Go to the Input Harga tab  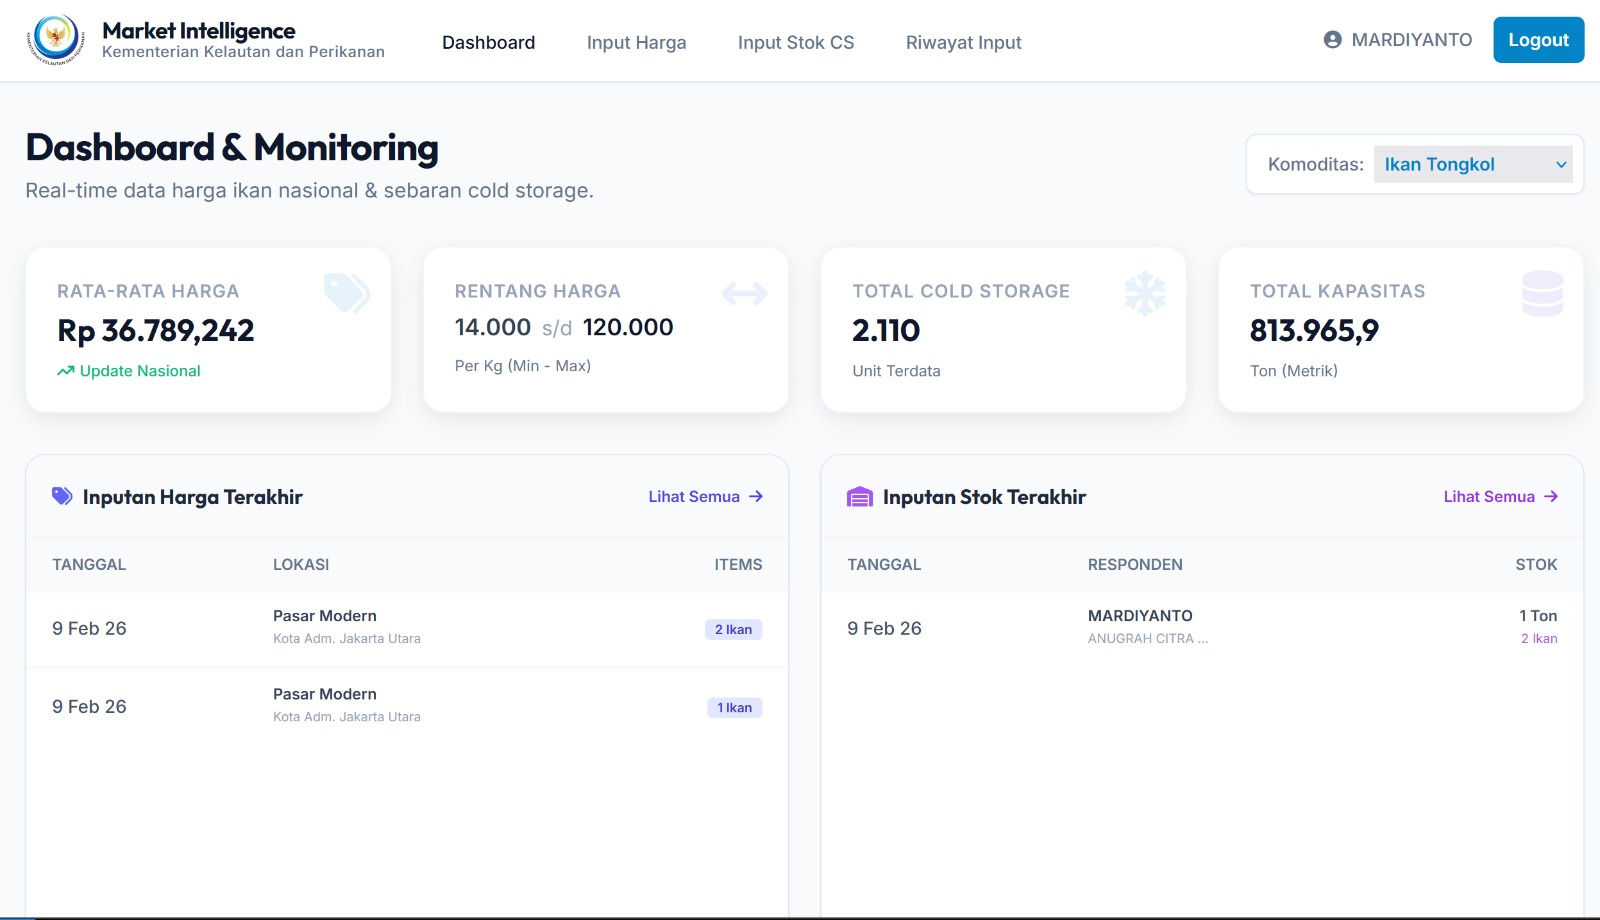[x=636, y=42]
